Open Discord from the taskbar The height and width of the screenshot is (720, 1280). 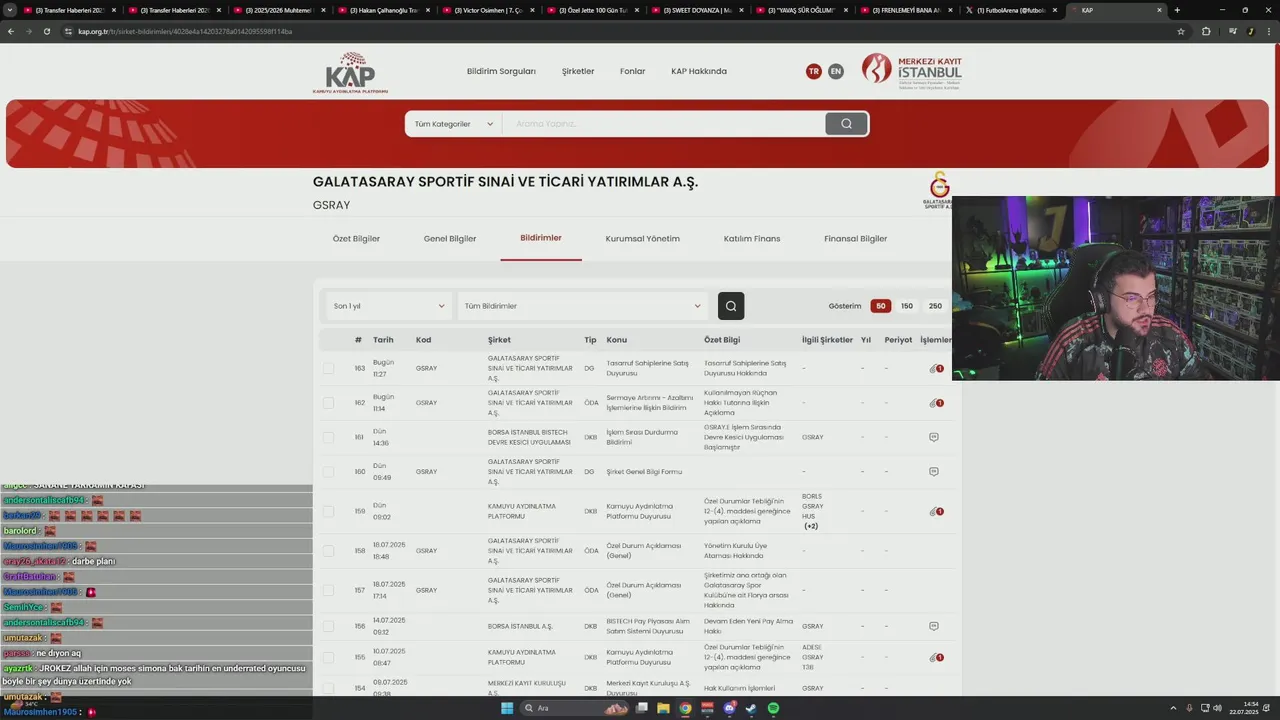[730, 708]
